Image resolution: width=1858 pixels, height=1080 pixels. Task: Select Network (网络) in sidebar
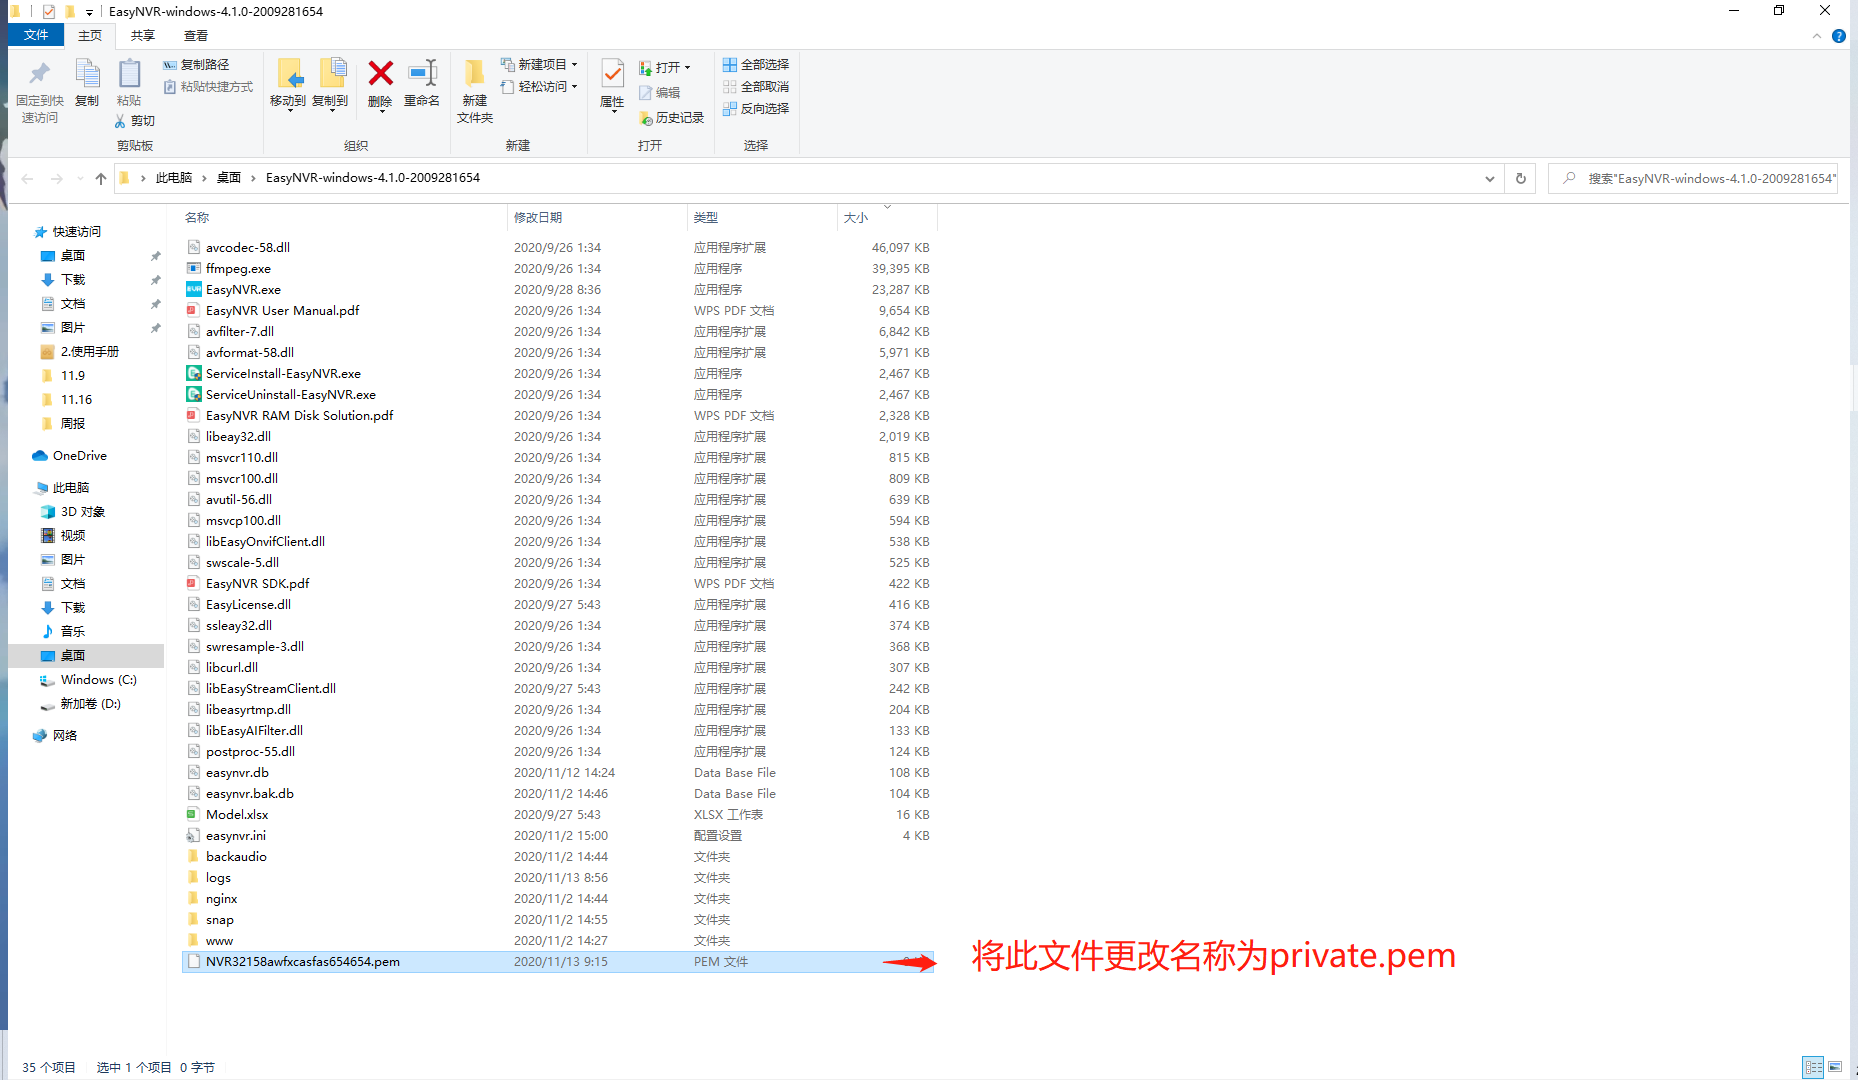click(x=65, y=736)
